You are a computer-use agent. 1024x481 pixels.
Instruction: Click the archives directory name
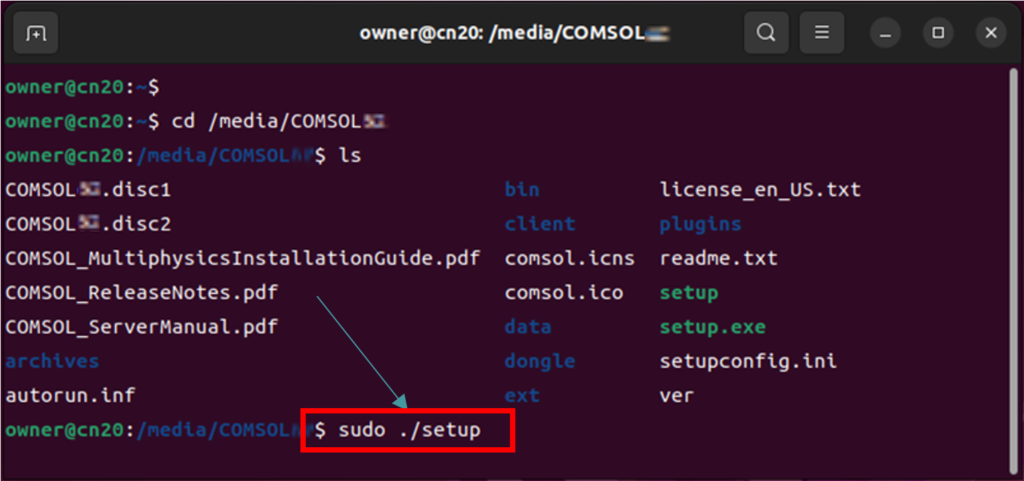click(x=52, y=361)
